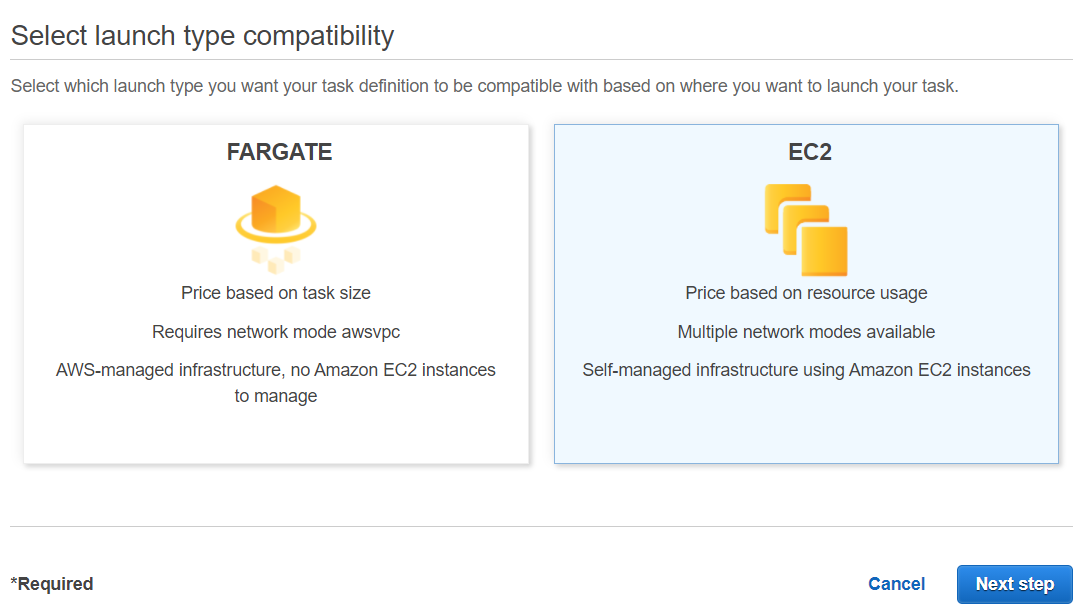The width and height of the screenshot is (1087, 613).
Task: Click the EC2 stacked containers icon
Action: point(806,225)
